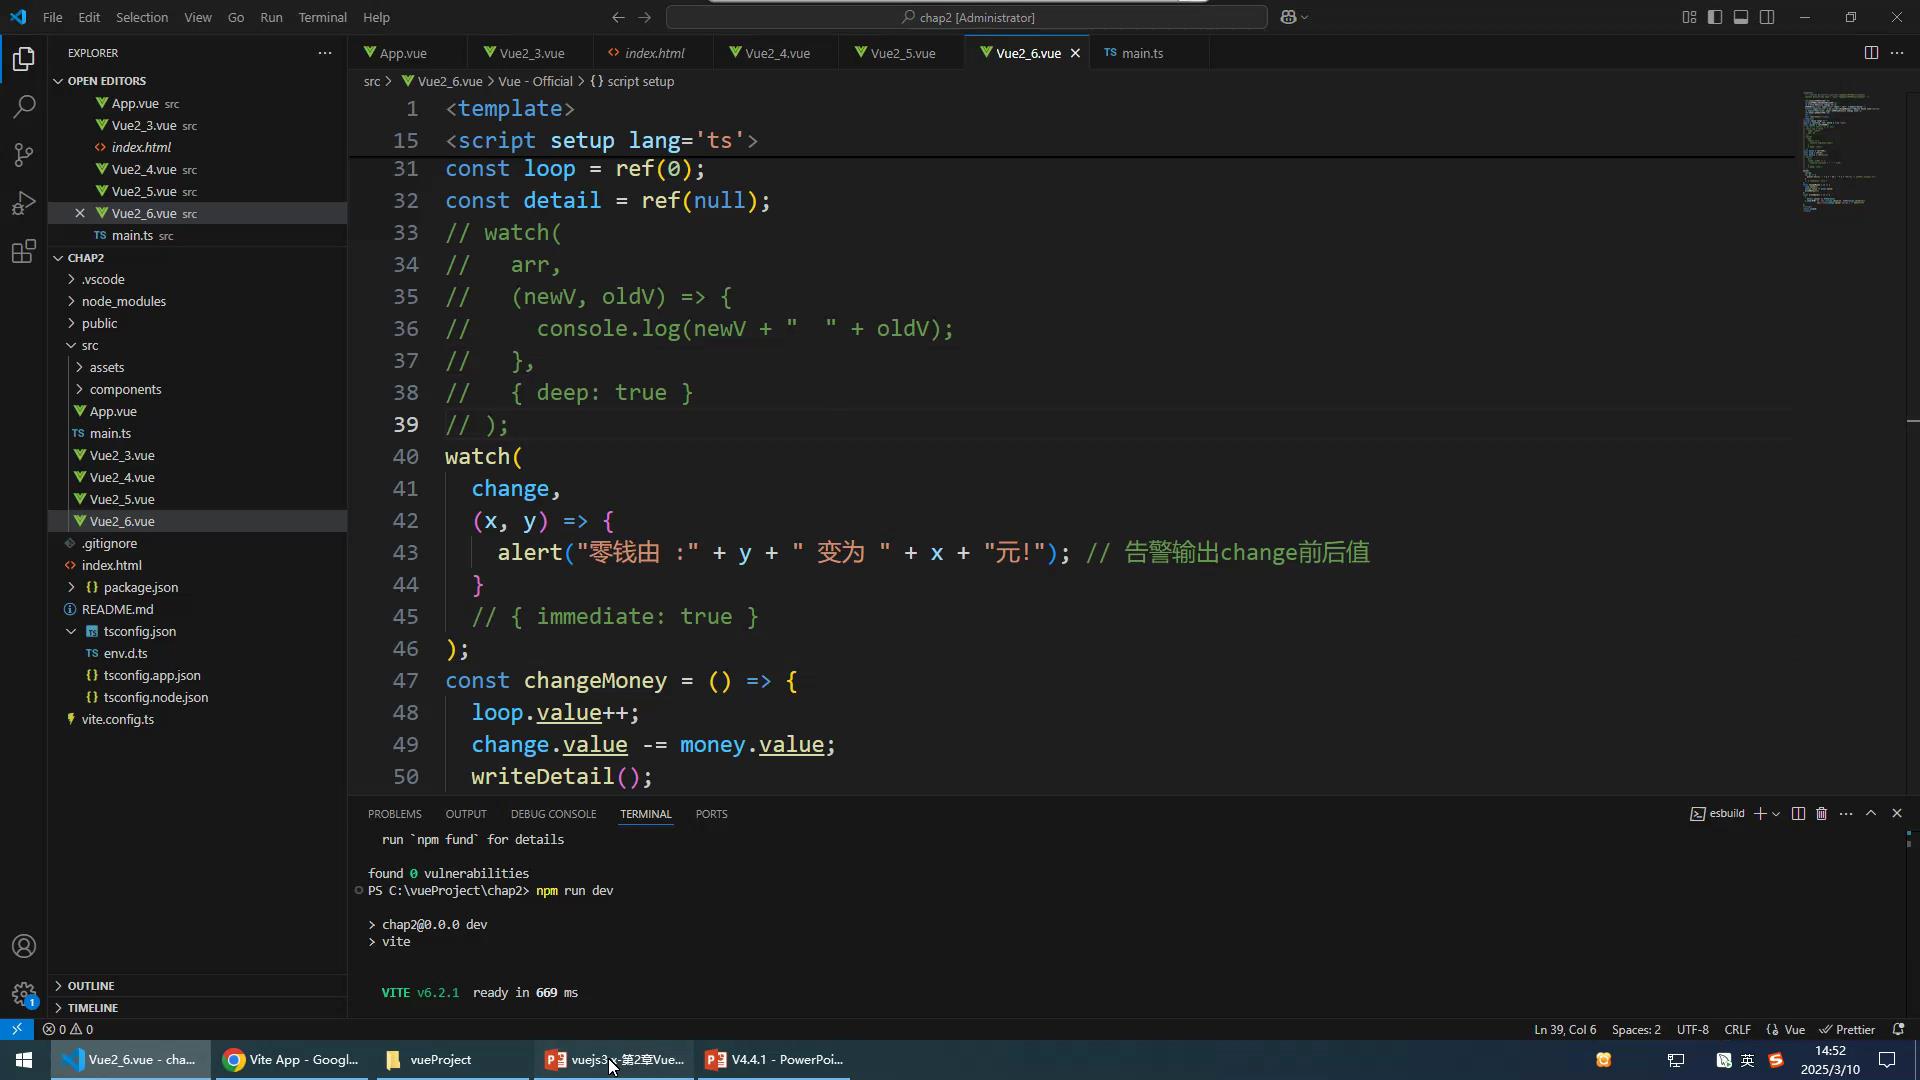Image resolution: width=1920 pixels, height=1080 pixels.
Task: Expand the node_modules folder
Action: tap(124, 301)
